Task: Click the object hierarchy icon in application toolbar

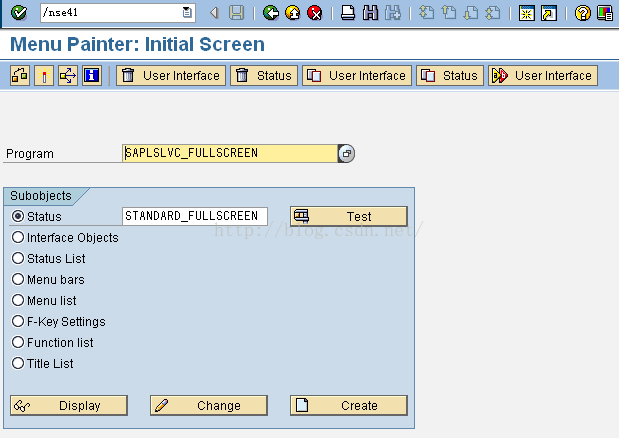Action: click(x=20, y=75)
